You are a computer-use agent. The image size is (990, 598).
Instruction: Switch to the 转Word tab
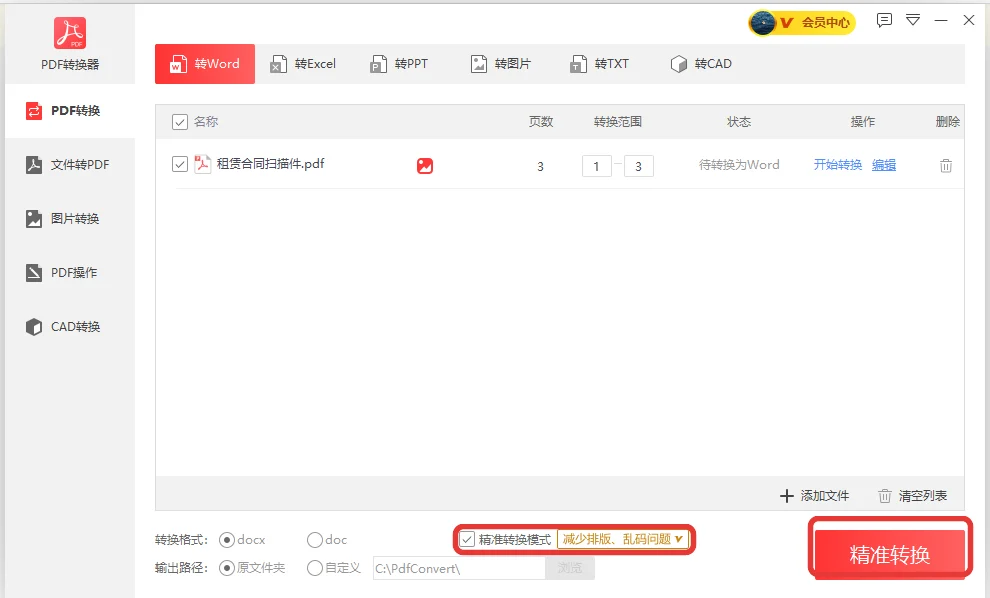(205, 64)
